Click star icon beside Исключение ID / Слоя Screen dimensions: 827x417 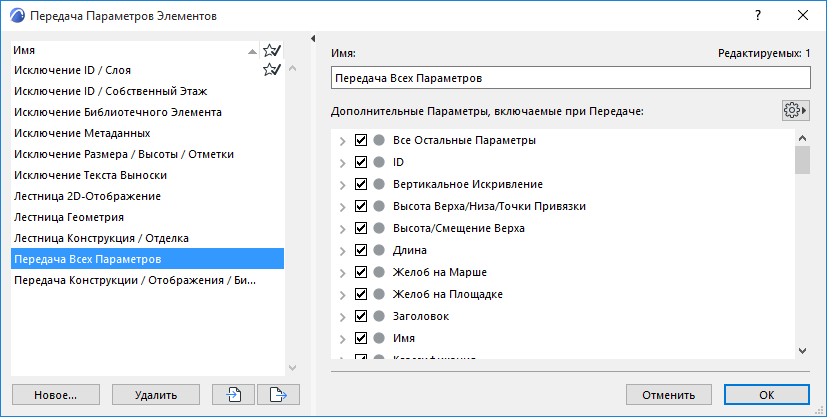tap(271, 70)
